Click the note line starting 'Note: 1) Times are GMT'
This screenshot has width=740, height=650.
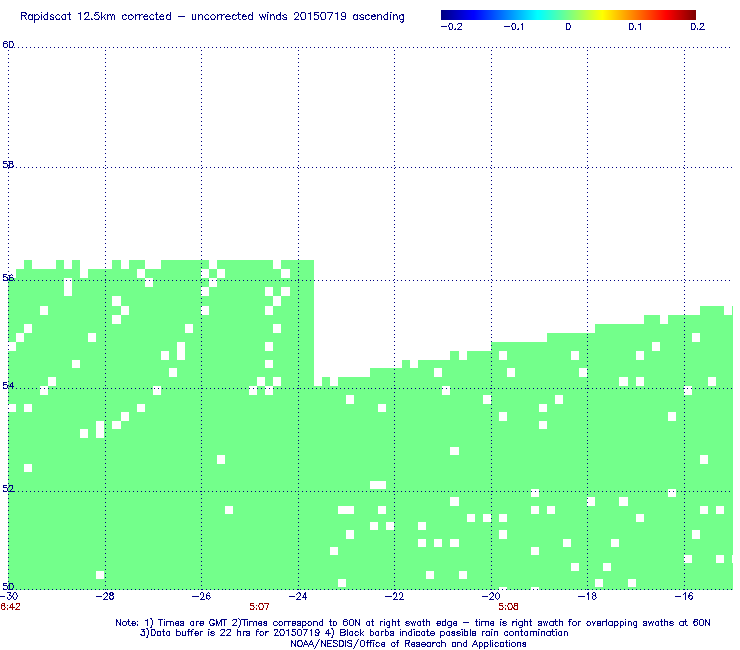[x=412, y=623]
